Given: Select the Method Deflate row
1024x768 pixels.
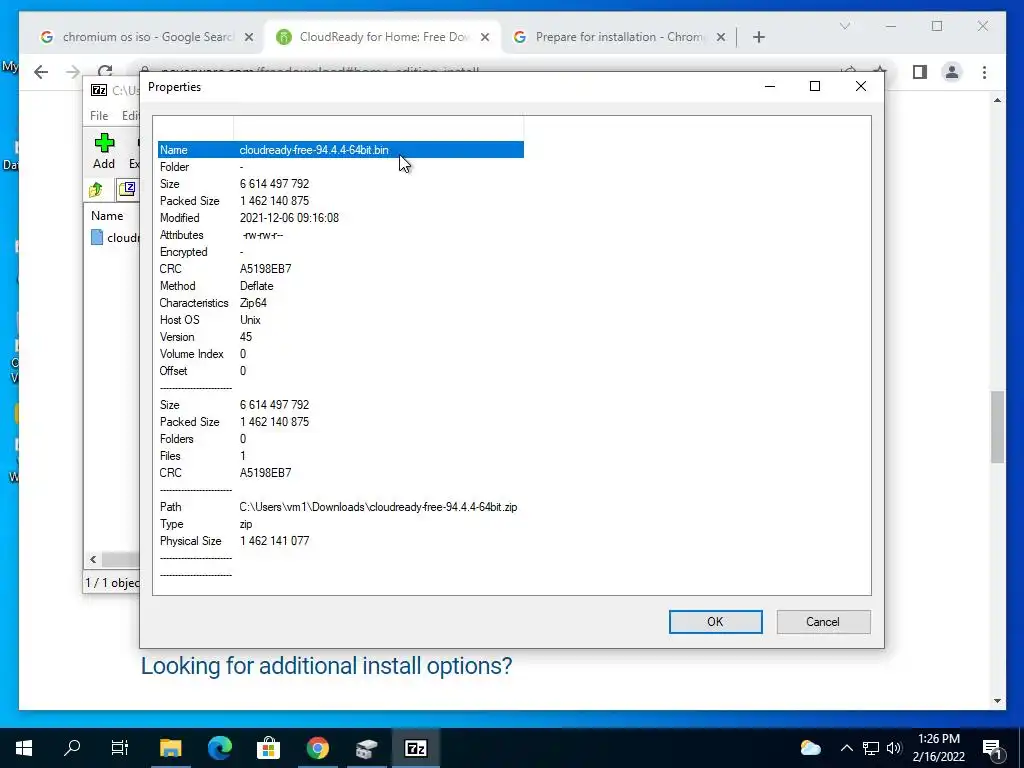Looking at the screenshot, I should tap(340, 285).
